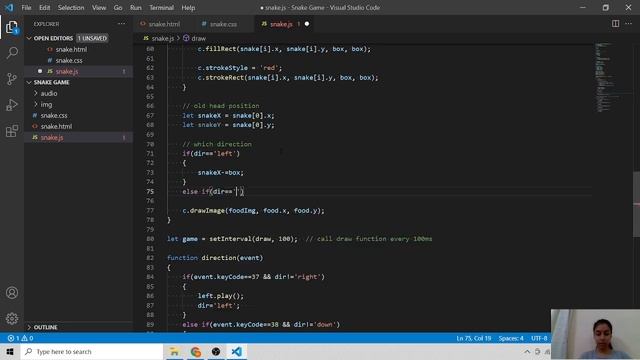Click the Windows Start button
This screenshot has height=360, width=640.
click(10, 351)
